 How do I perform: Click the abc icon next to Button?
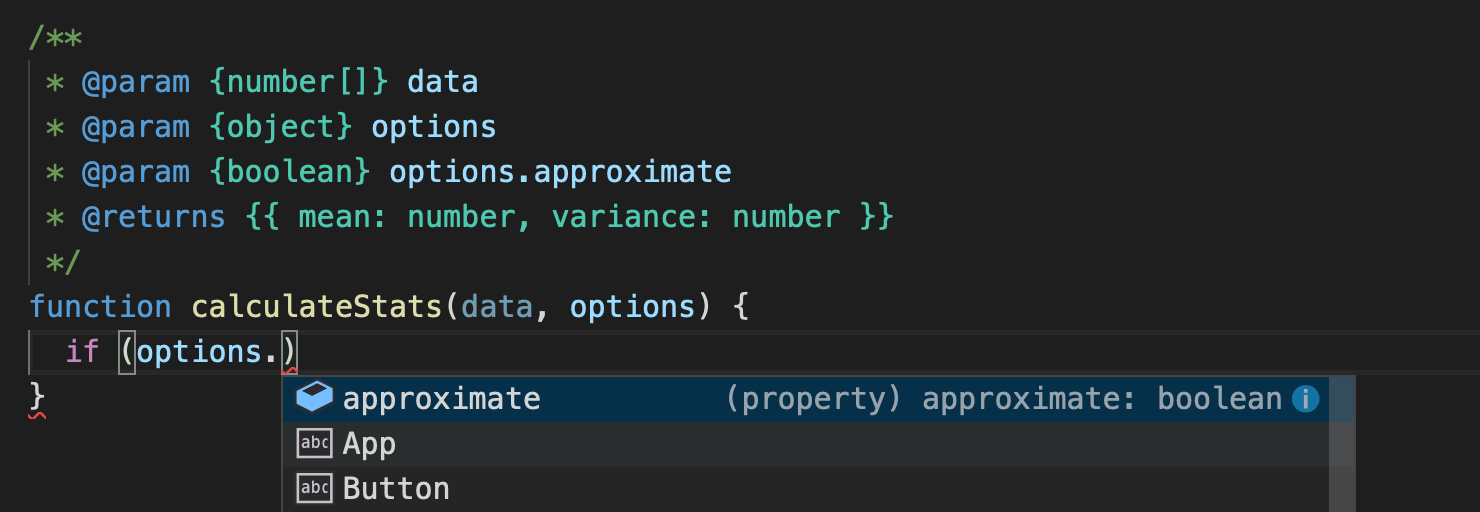tap(314, 488)
